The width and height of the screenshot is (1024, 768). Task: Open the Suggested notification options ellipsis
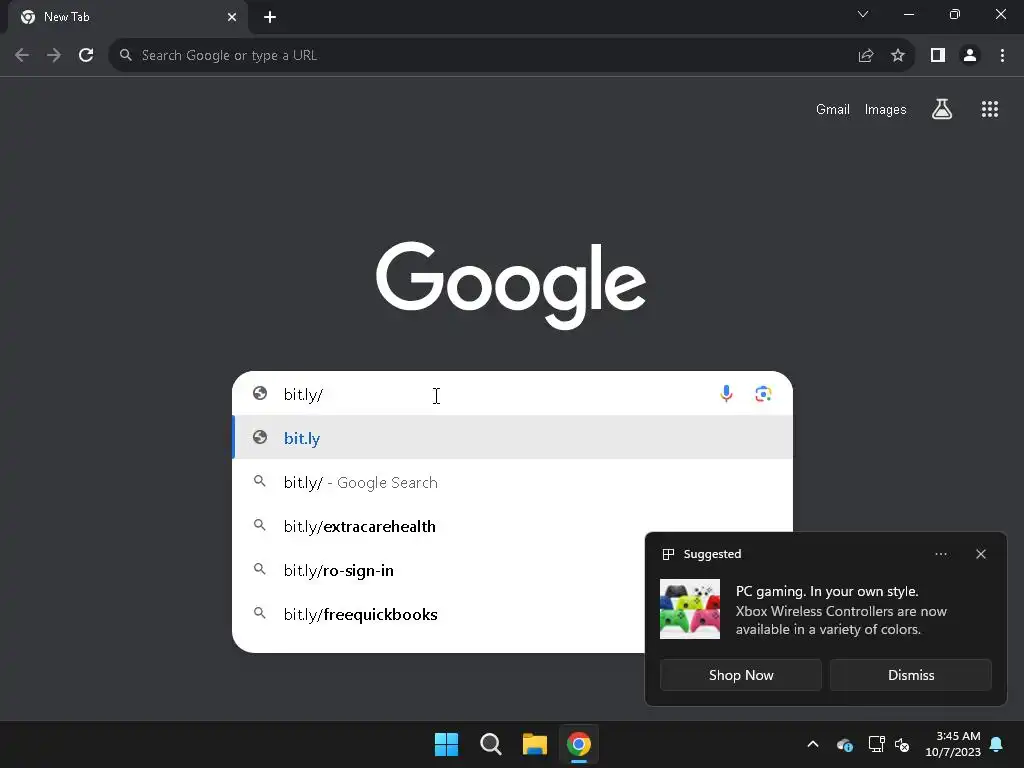point(940,554)
